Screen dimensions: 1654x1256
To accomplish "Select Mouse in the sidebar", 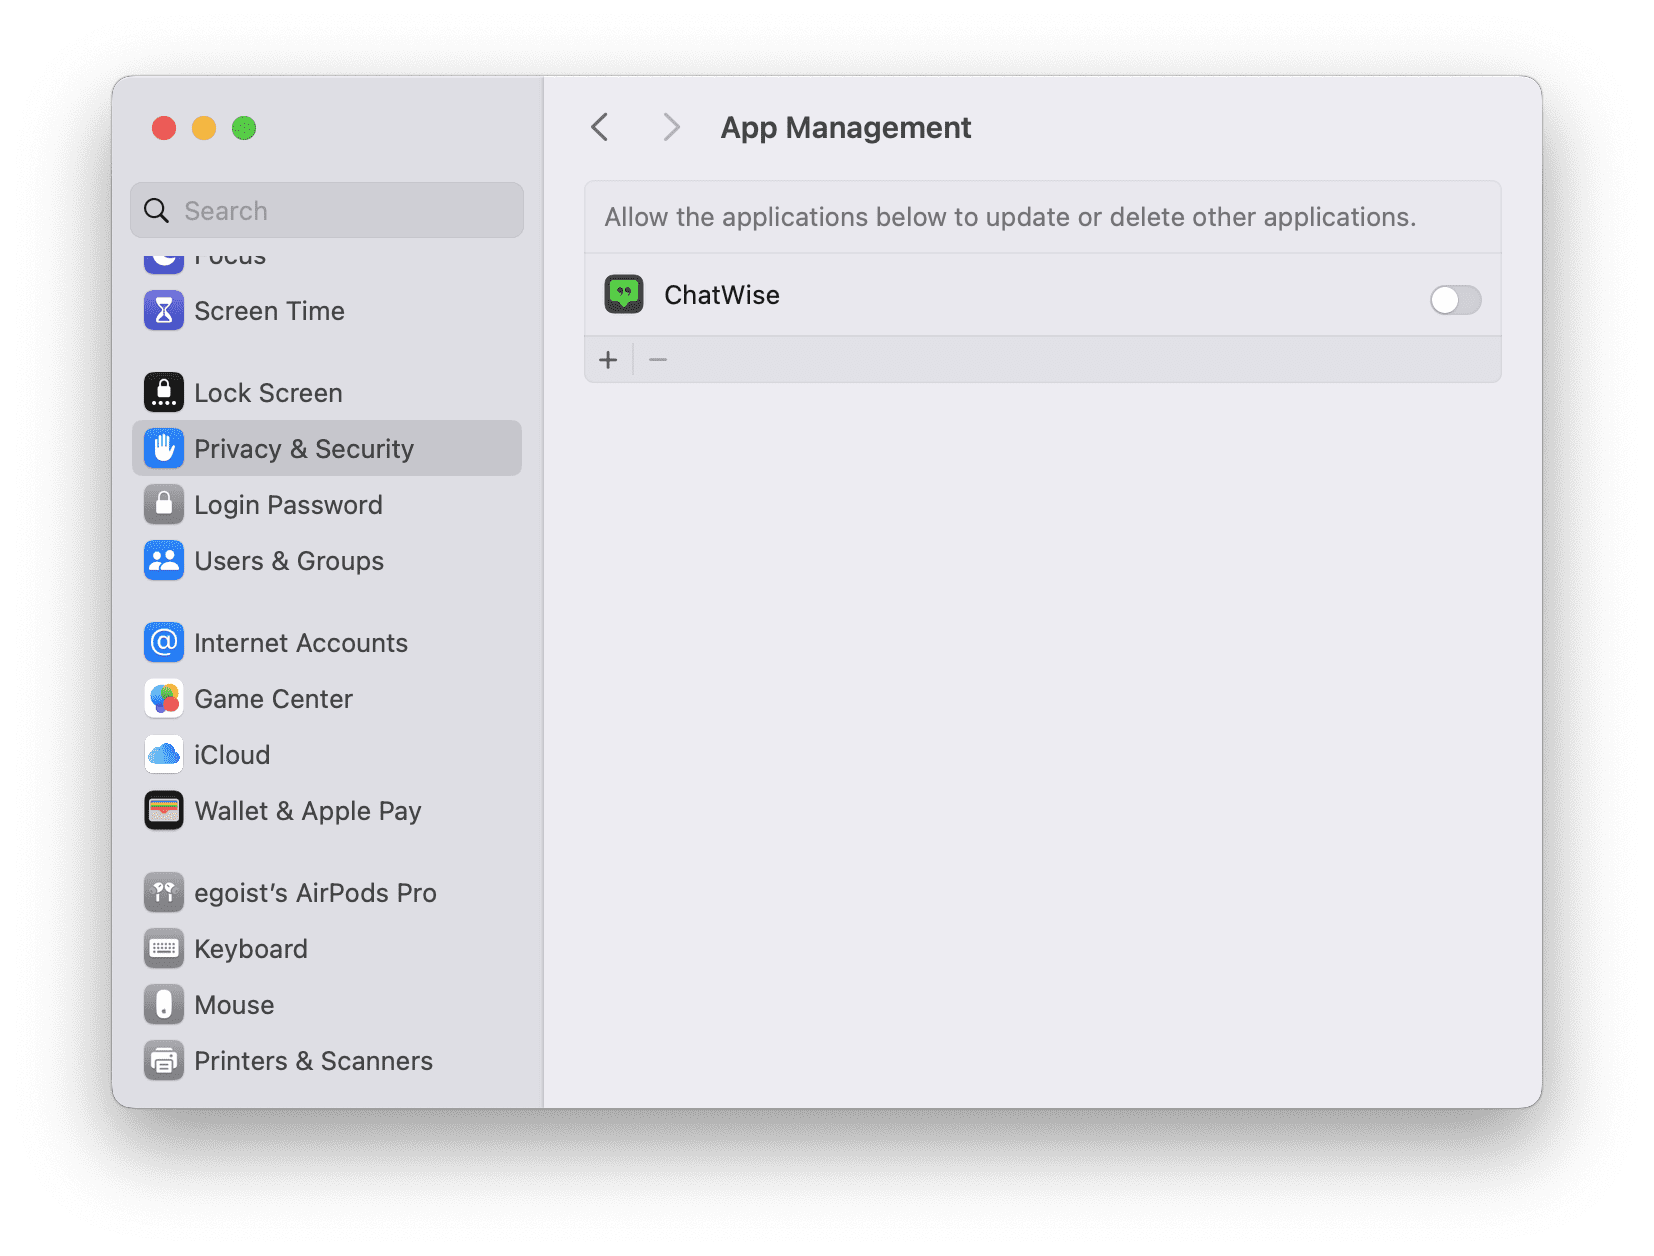I will click(327, 1005).
